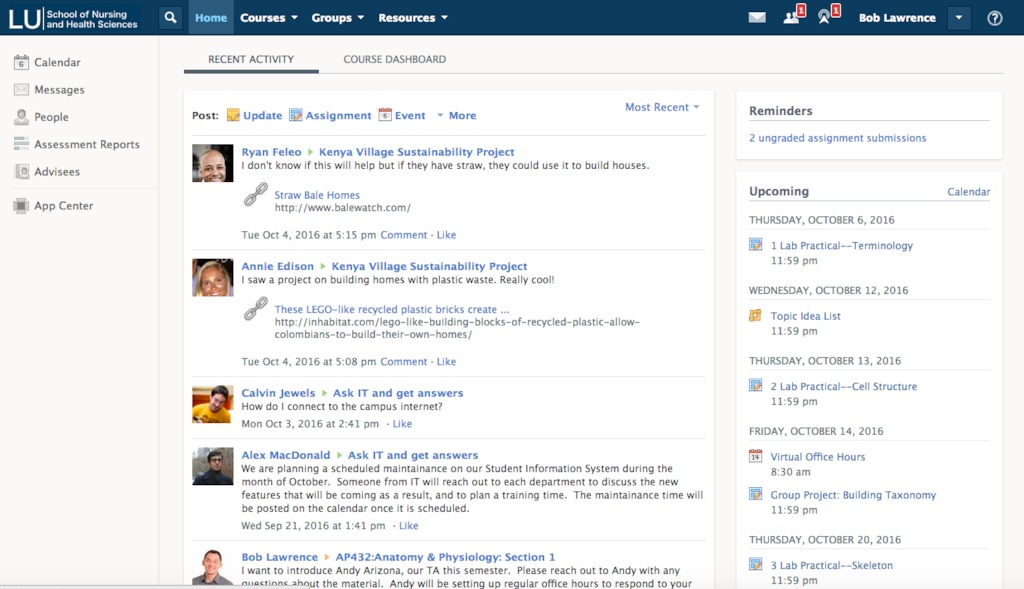
Task: Open the search magnifier icon
Action: click(170, 18)
